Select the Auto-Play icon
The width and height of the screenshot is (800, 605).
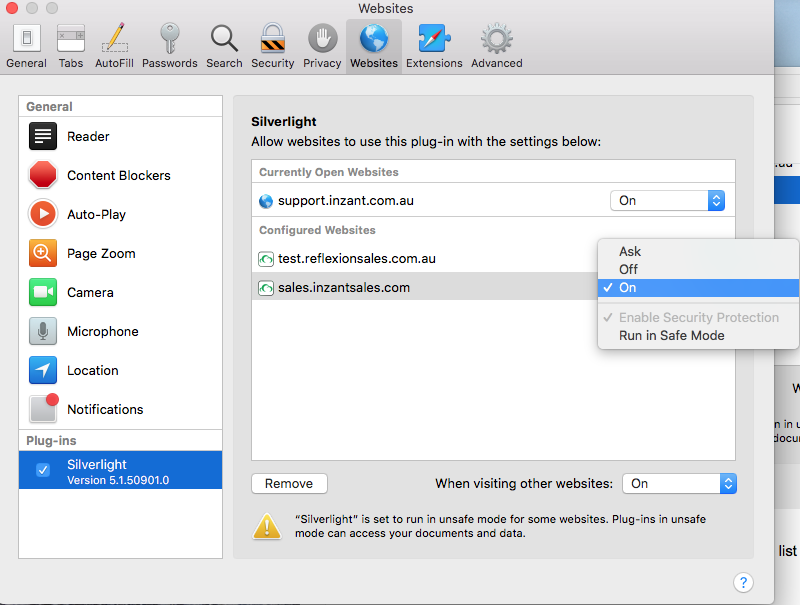pos(43,214)
